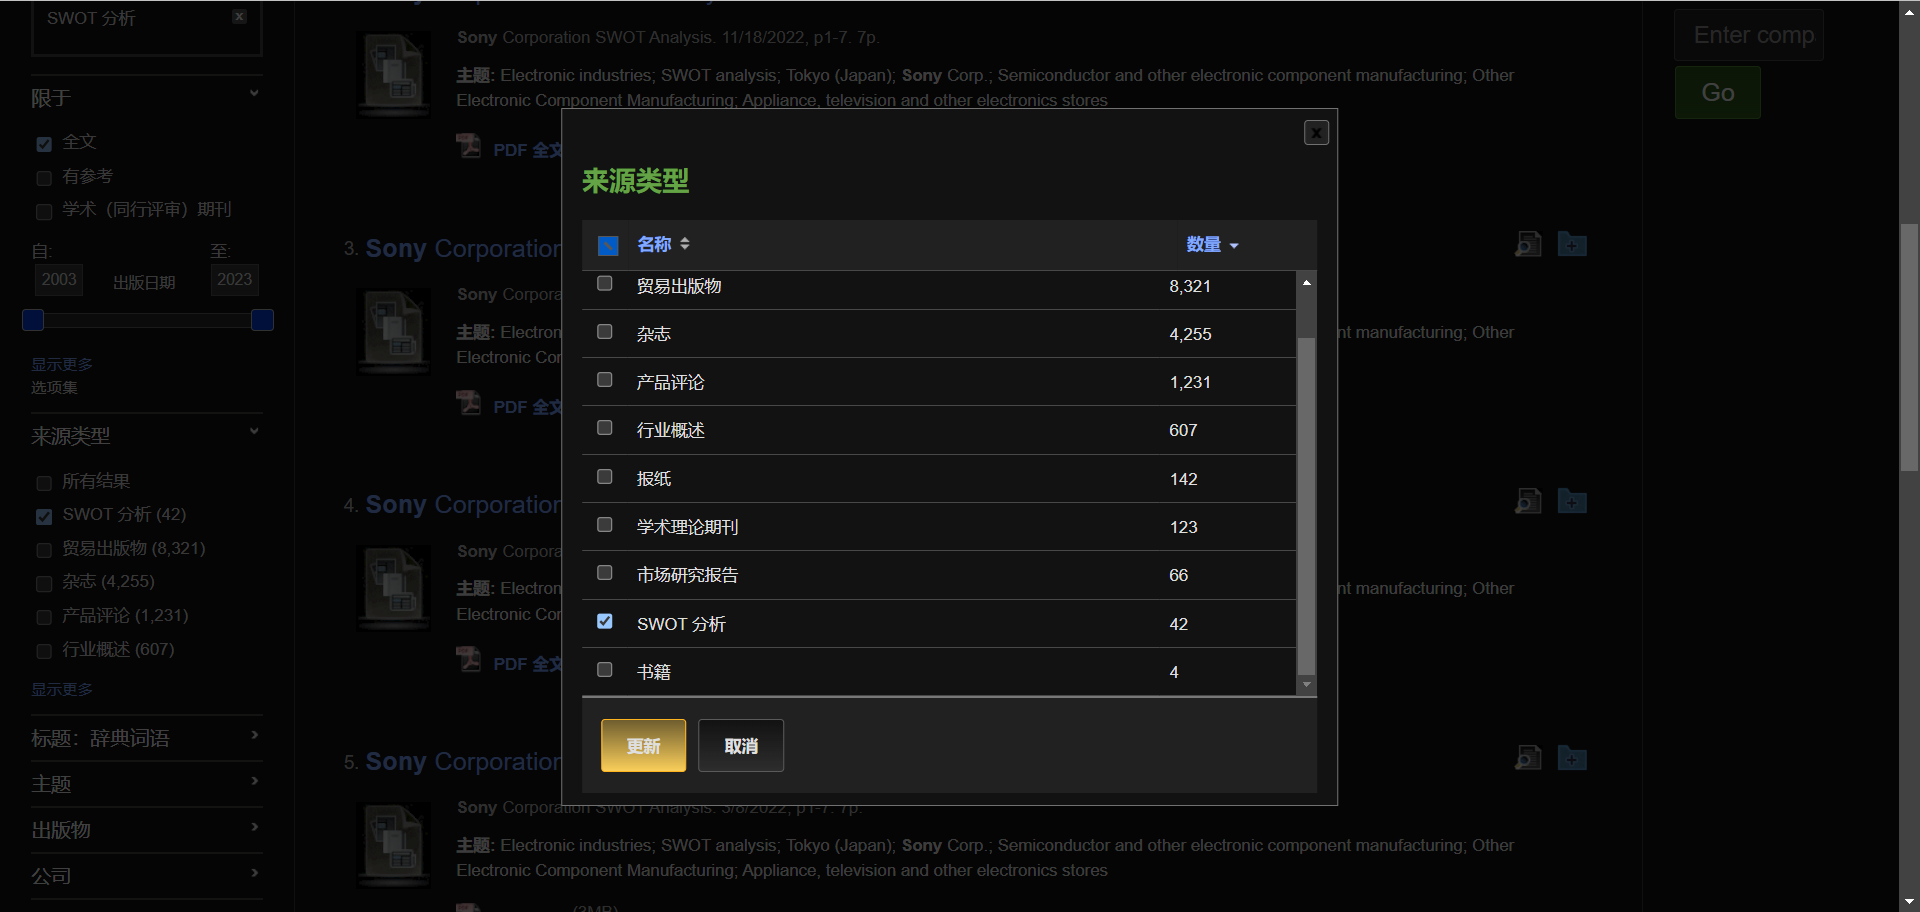Check the 书籍 checkbox in dialog
This screenshot has height=912, width=1920.
[x=605, y=670]
